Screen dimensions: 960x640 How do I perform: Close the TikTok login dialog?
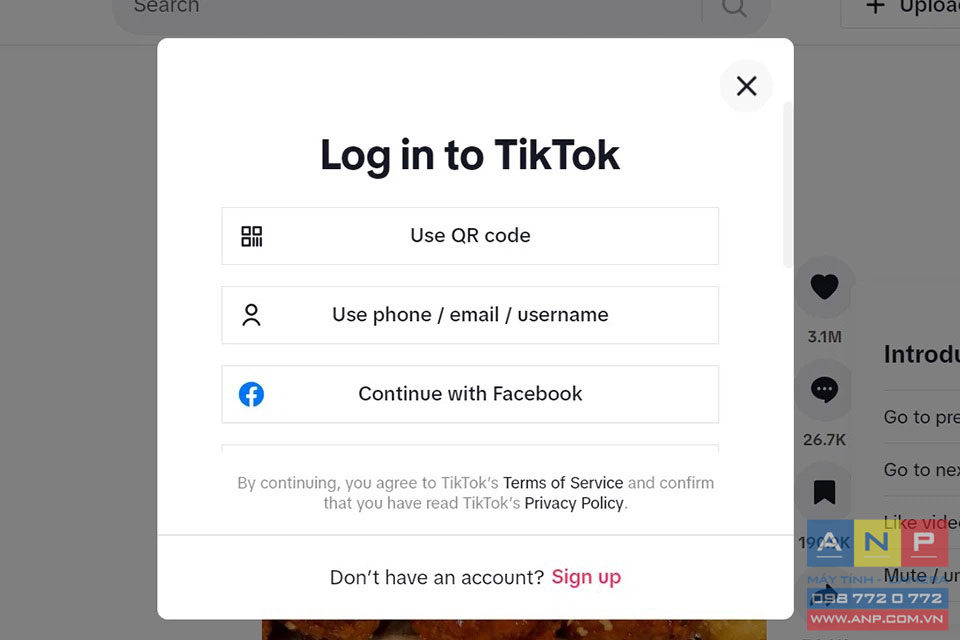click(746, 86)
